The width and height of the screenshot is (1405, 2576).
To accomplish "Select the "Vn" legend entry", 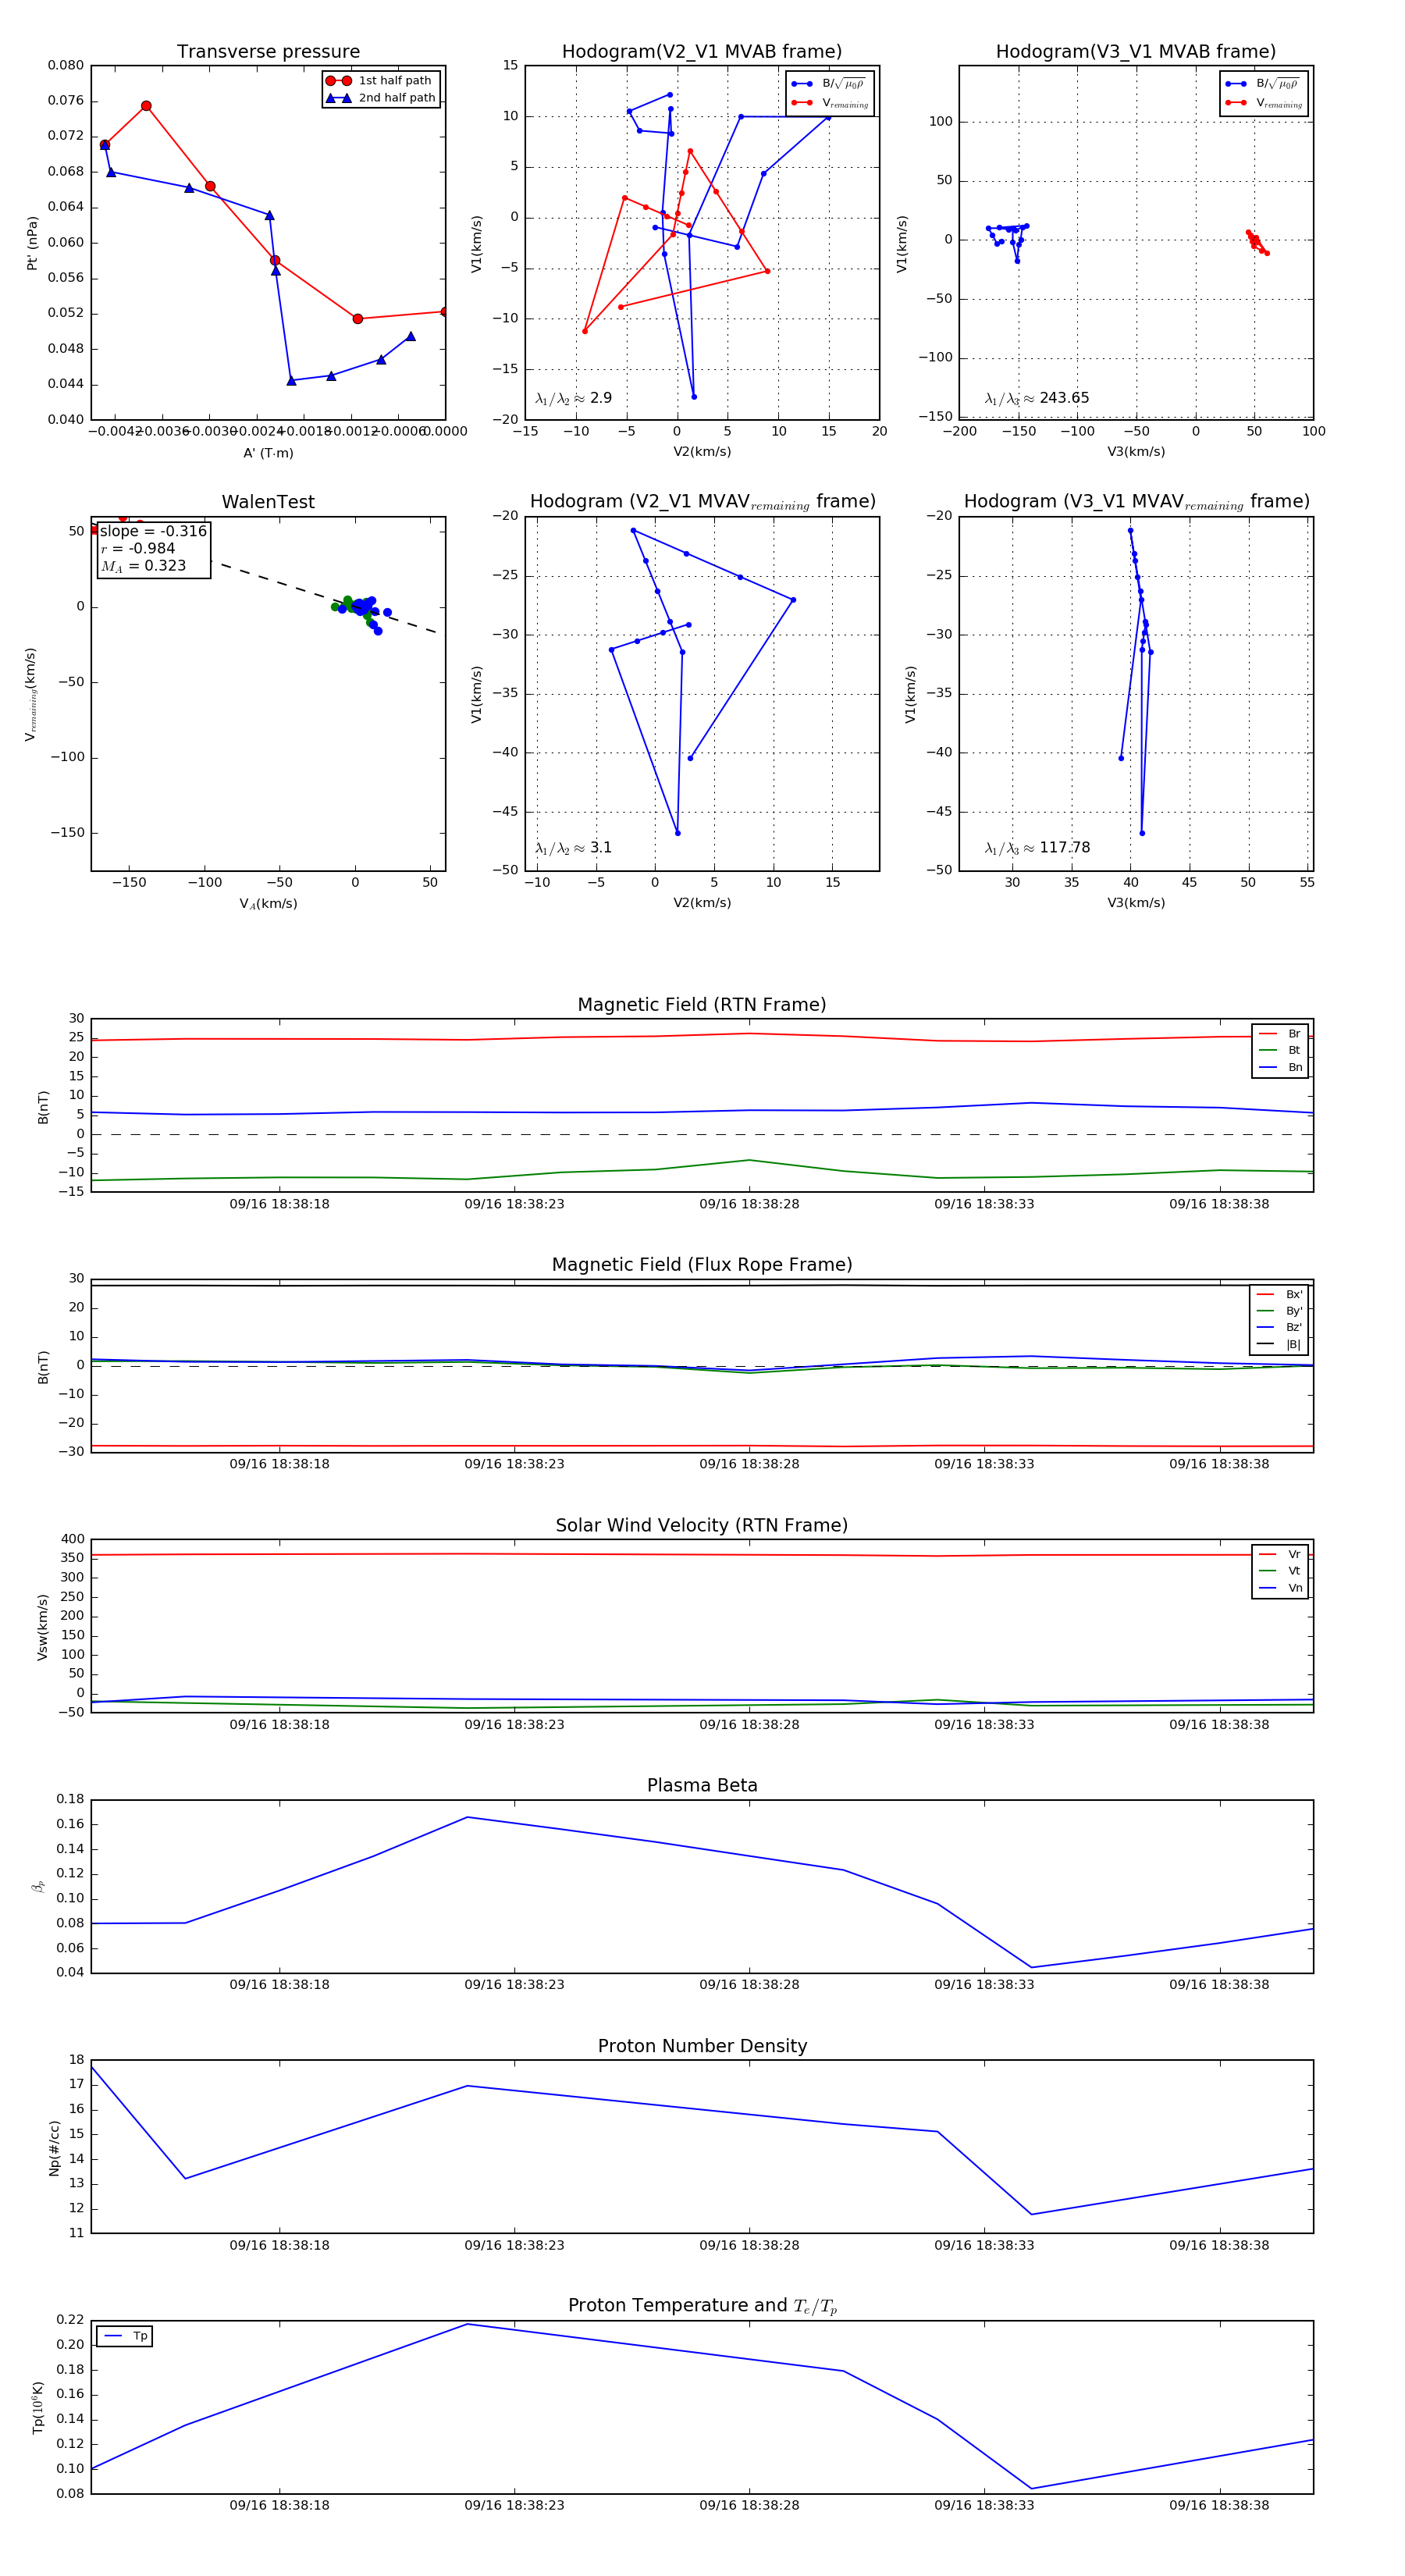I will click(1280, 1588).
